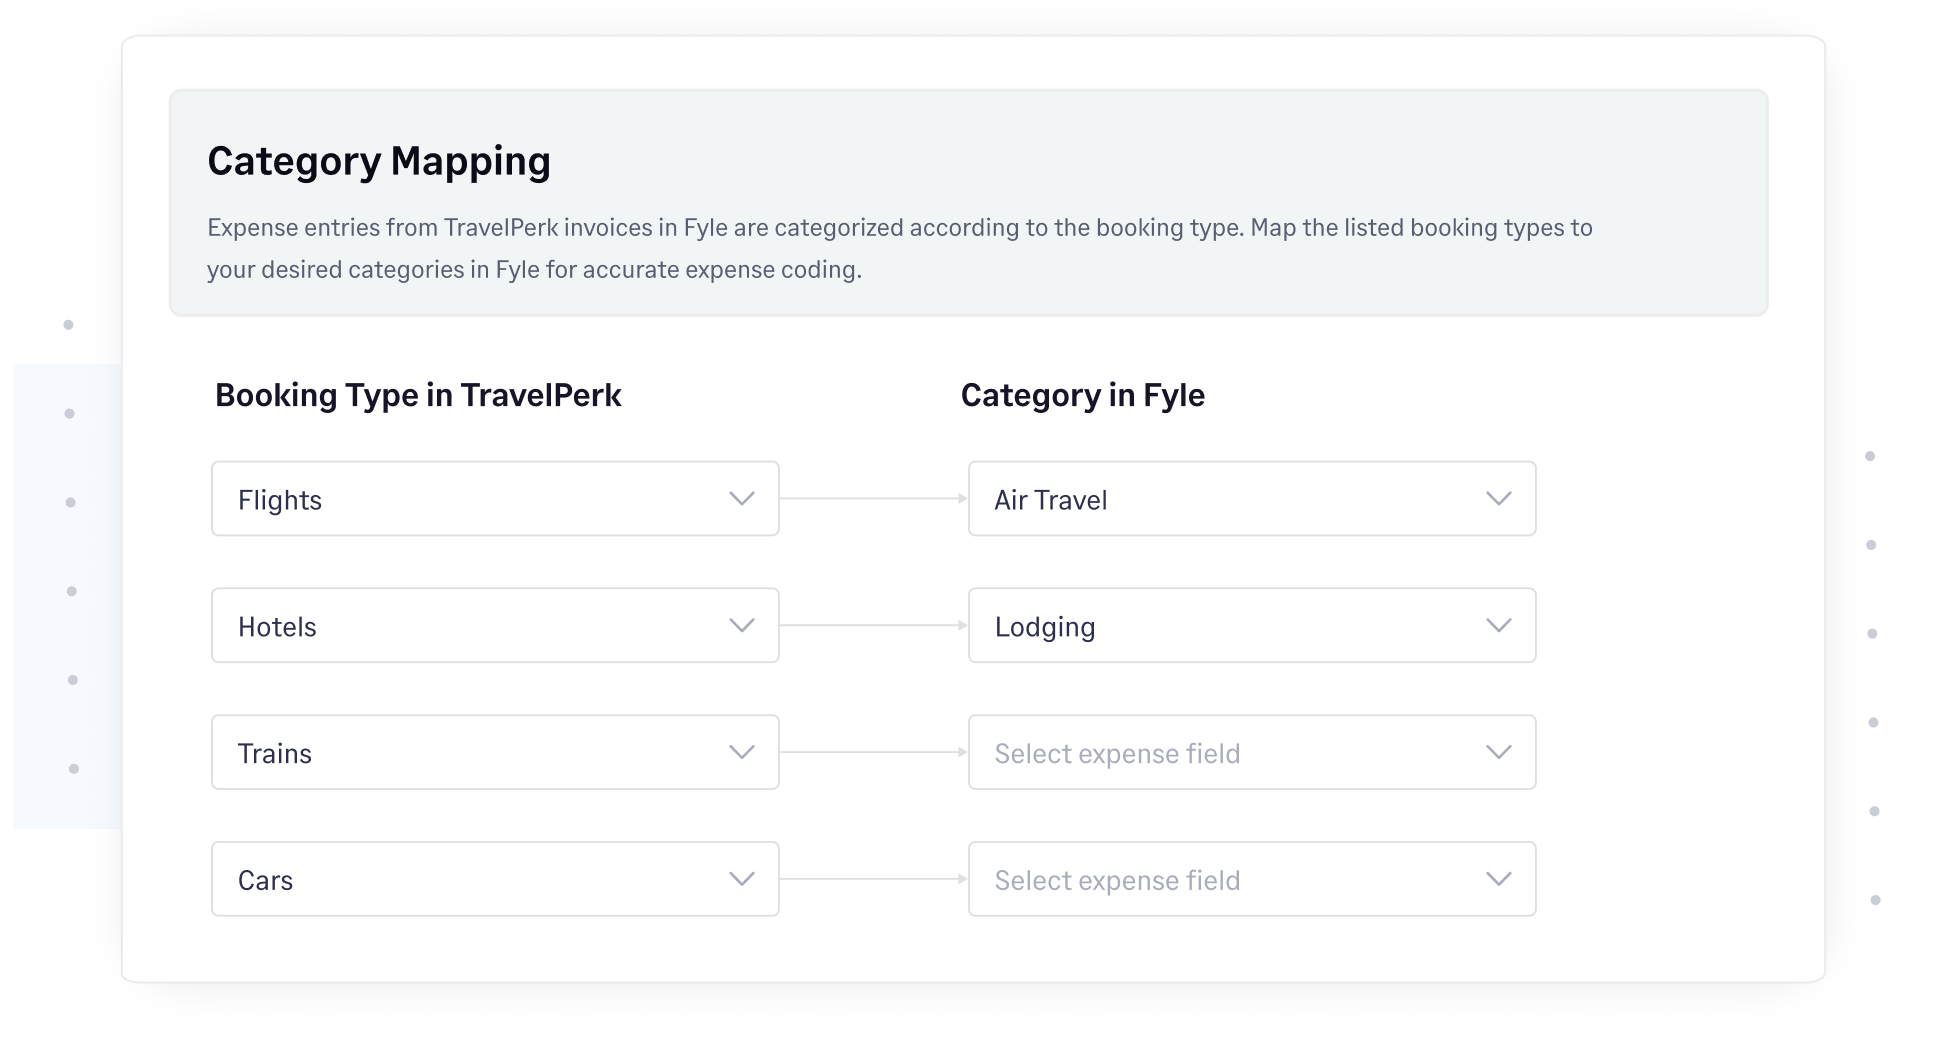Click the Category in Fyle header
Viewport: 1944px width, 1039px height.
click(1082, 396)
